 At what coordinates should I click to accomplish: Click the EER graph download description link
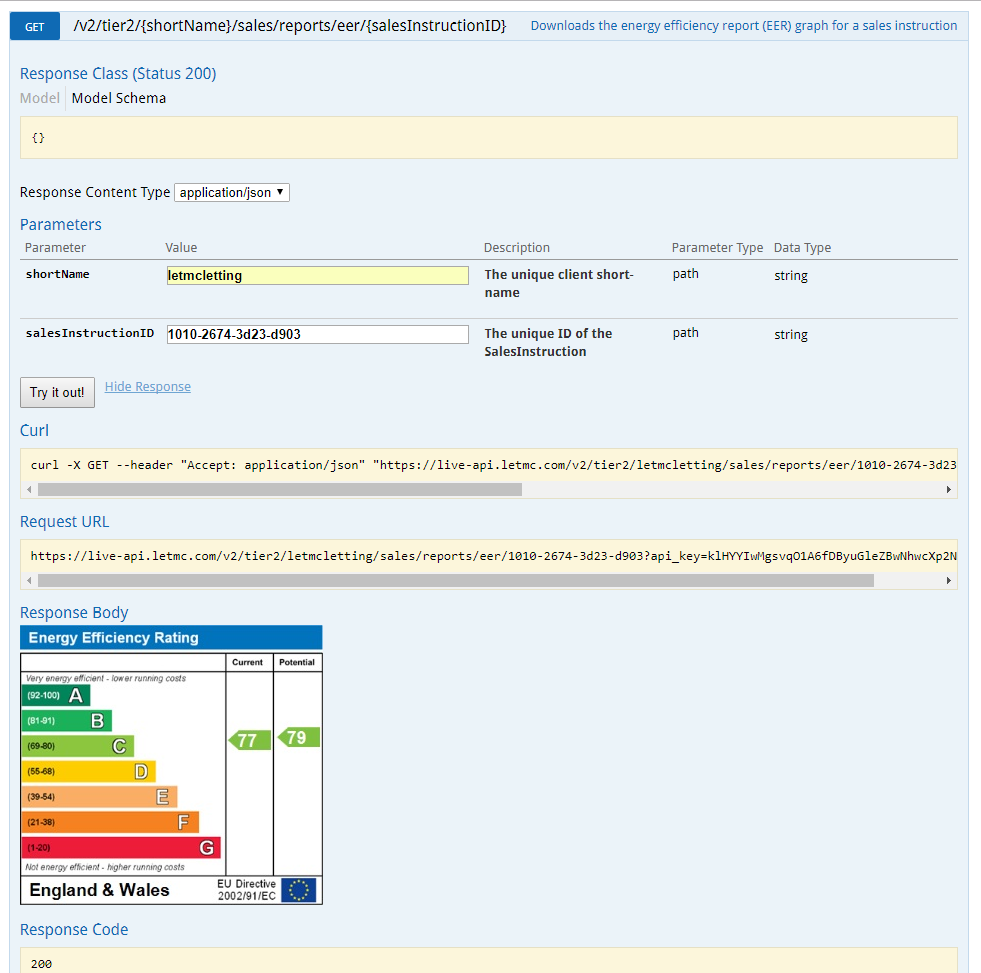pos(743,26)
